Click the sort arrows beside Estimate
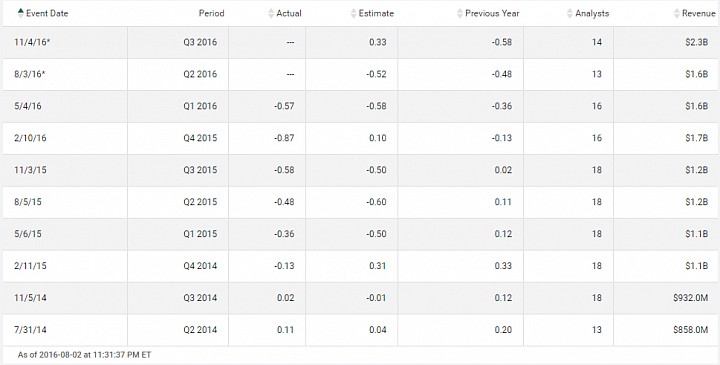The height and width of the screenshot is (365, 720). pos(354,13)
